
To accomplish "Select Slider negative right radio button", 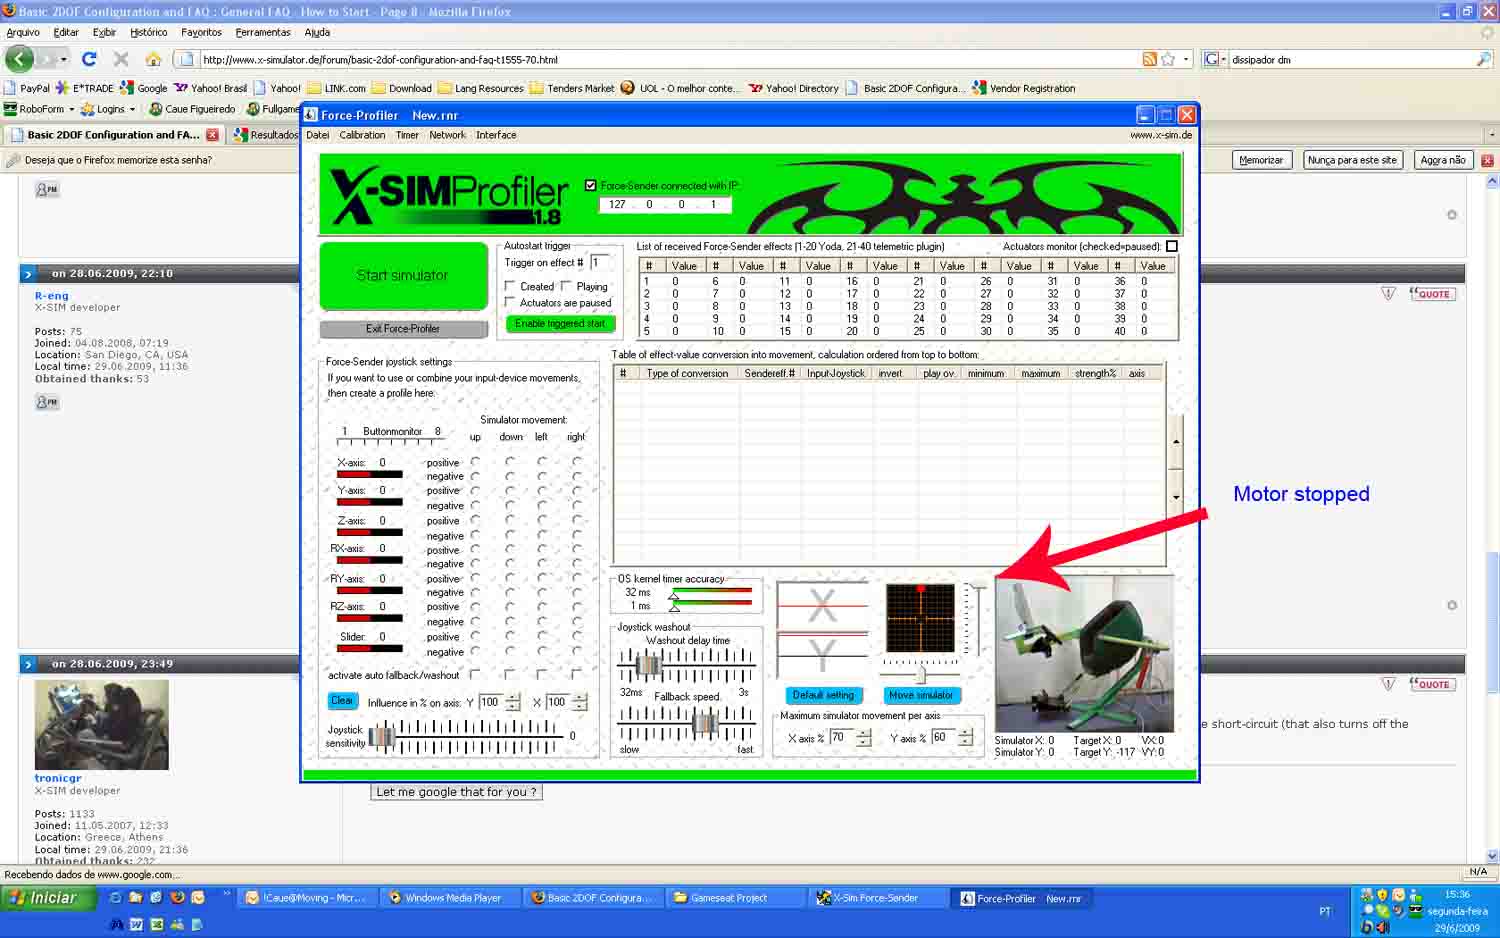I will point(576,651).
